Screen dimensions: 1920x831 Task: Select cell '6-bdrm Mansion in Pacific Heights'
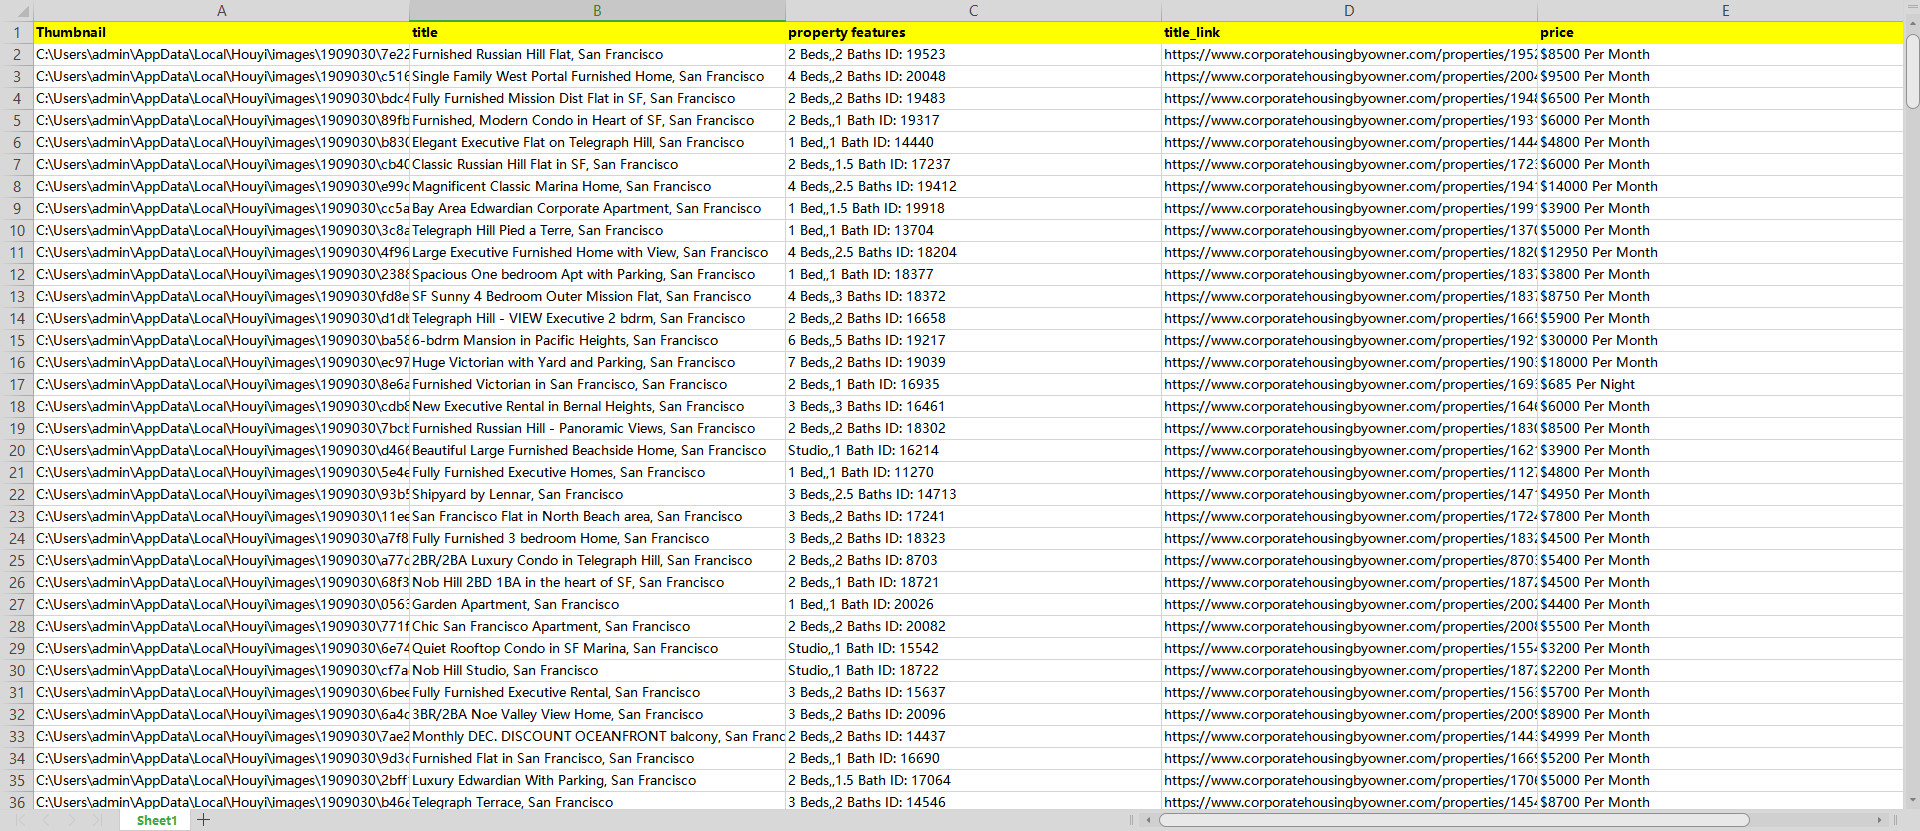pos(597,340)
